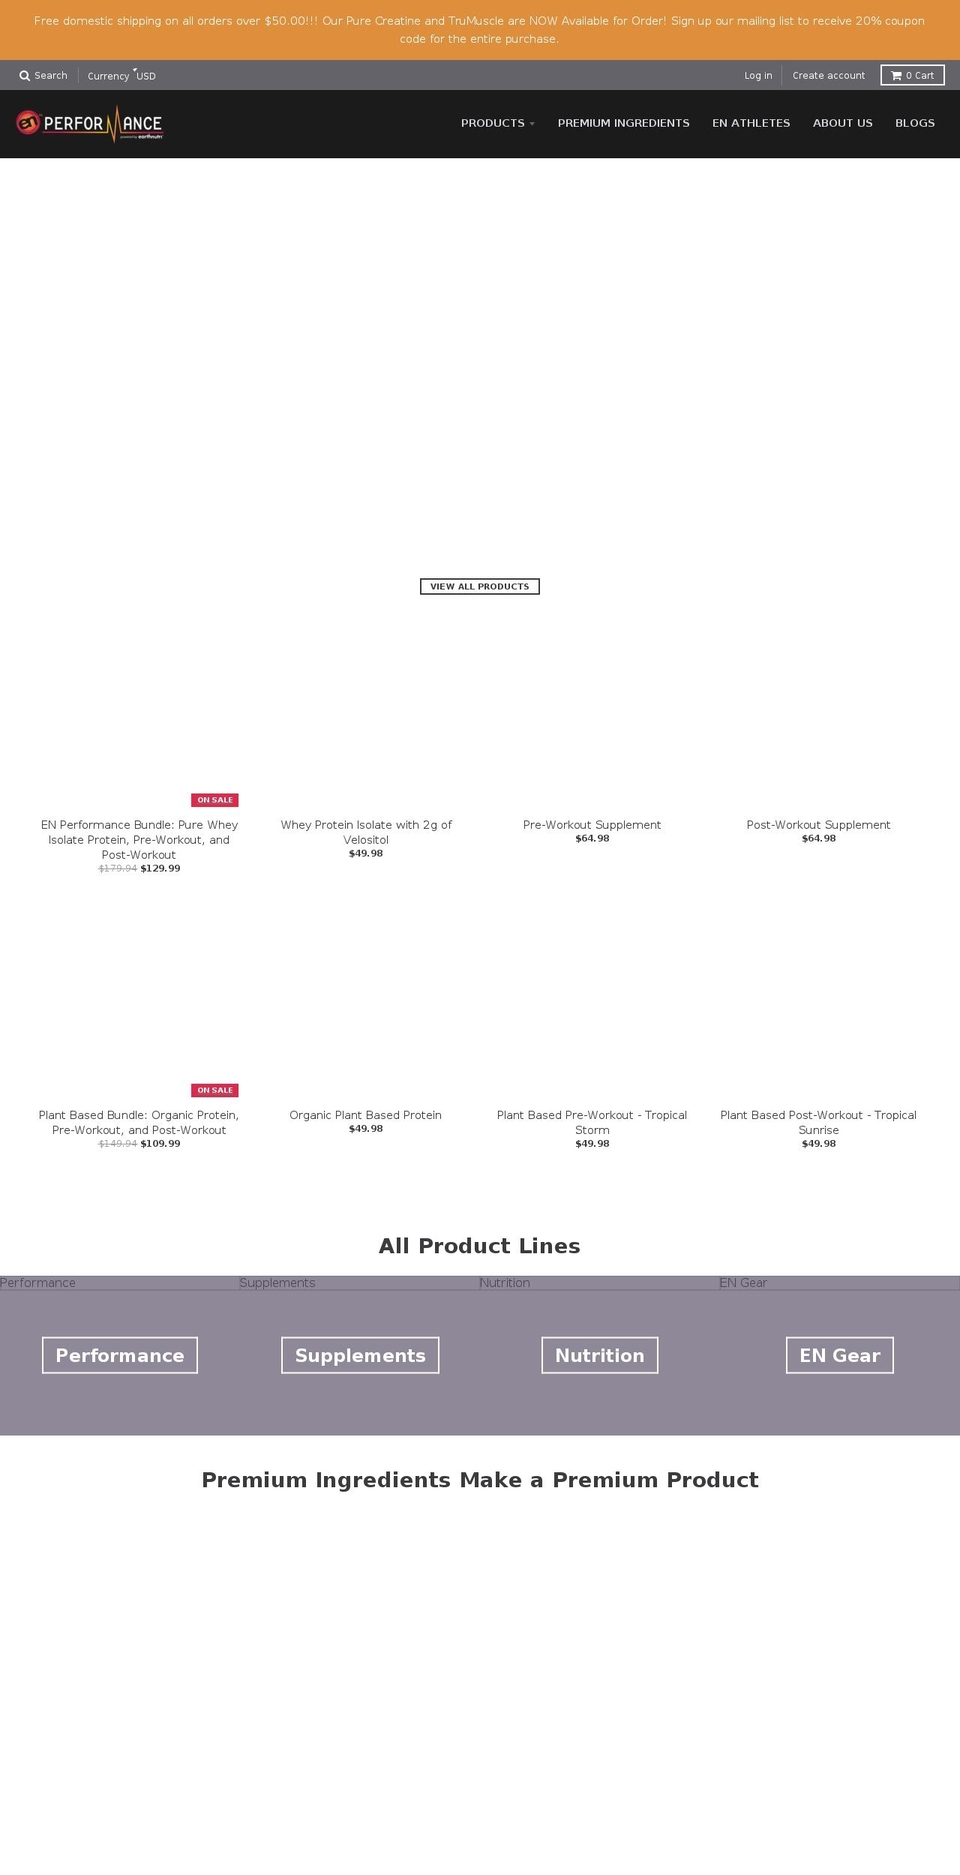
Task: Select the Performance product line
Action: (120, 1355)
